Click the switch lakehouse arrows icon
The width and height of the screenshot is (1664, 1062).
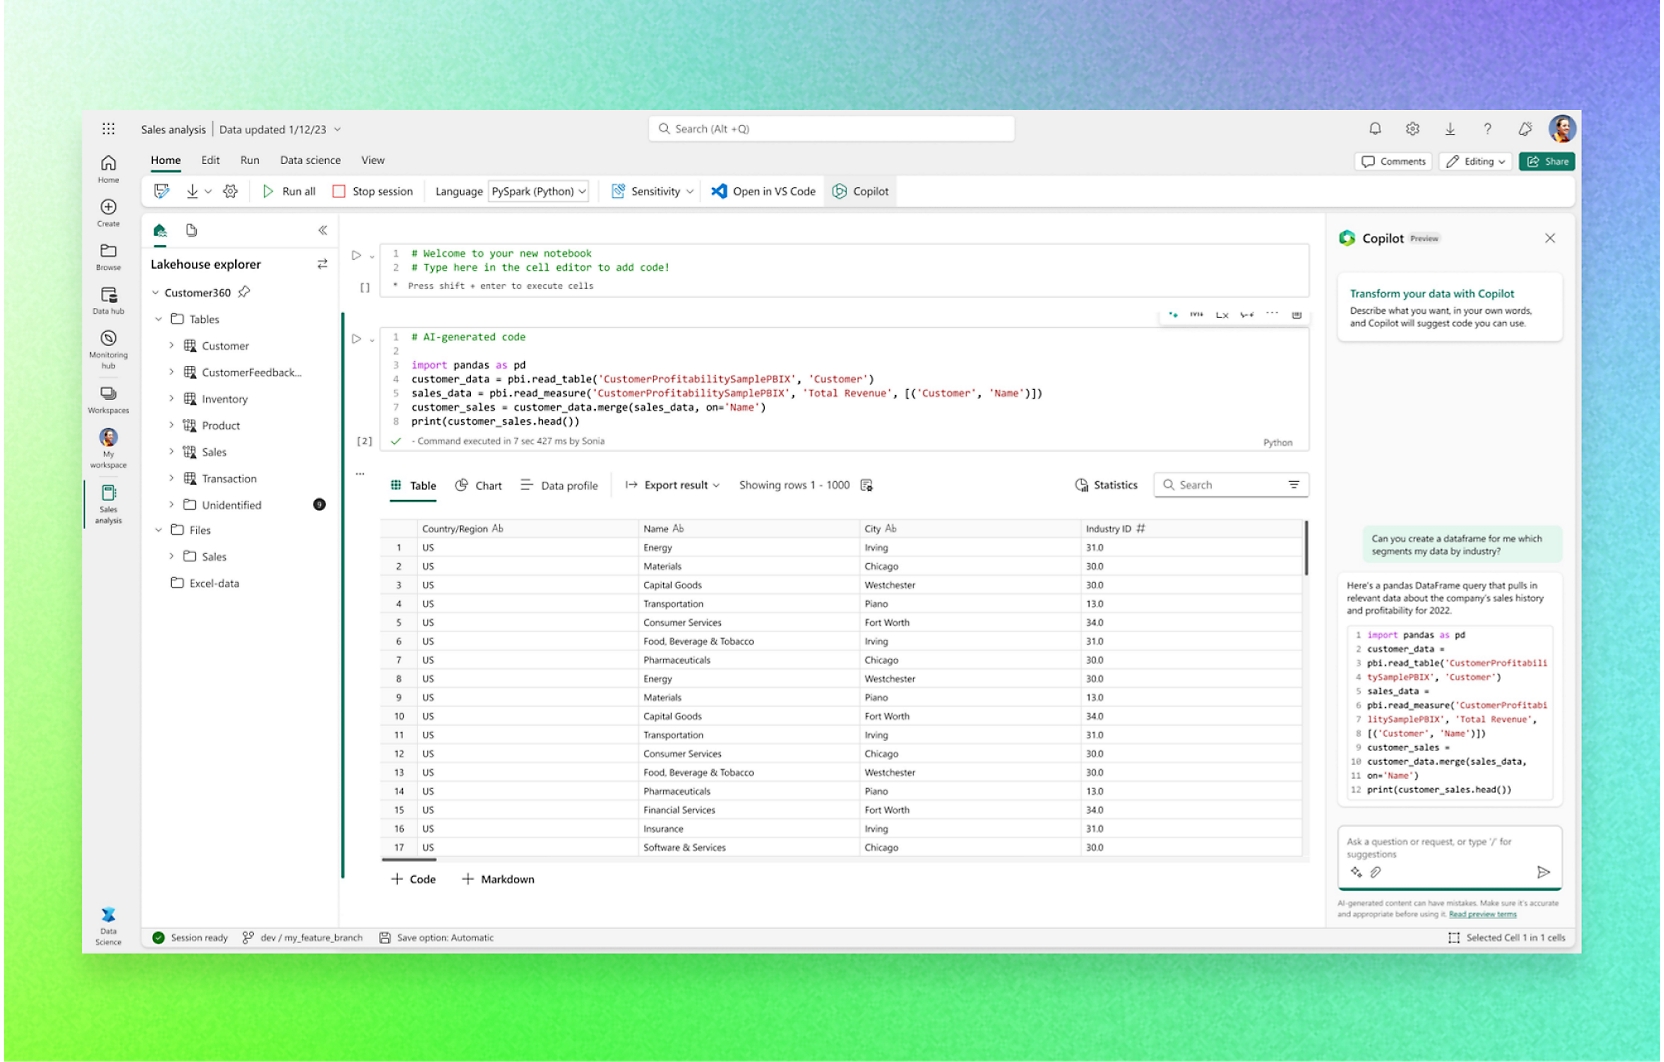[322, 264]
